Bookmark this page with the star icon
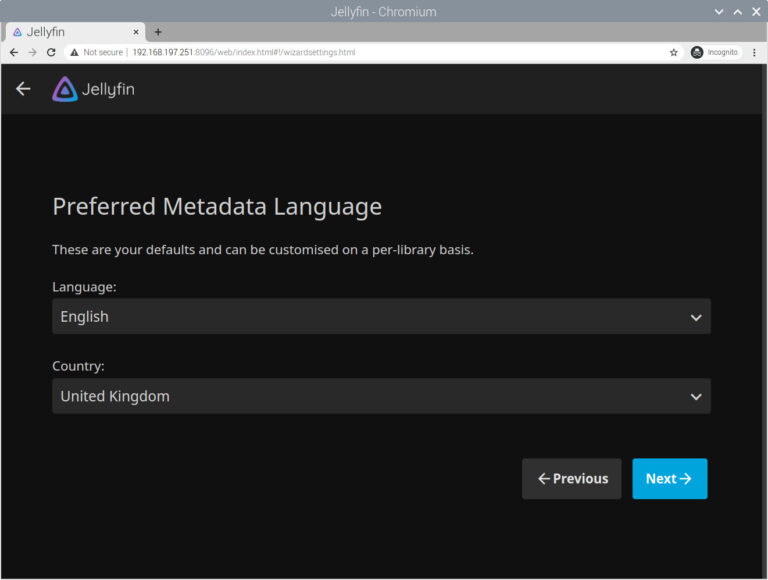768x580 pixels. (674, 52)
